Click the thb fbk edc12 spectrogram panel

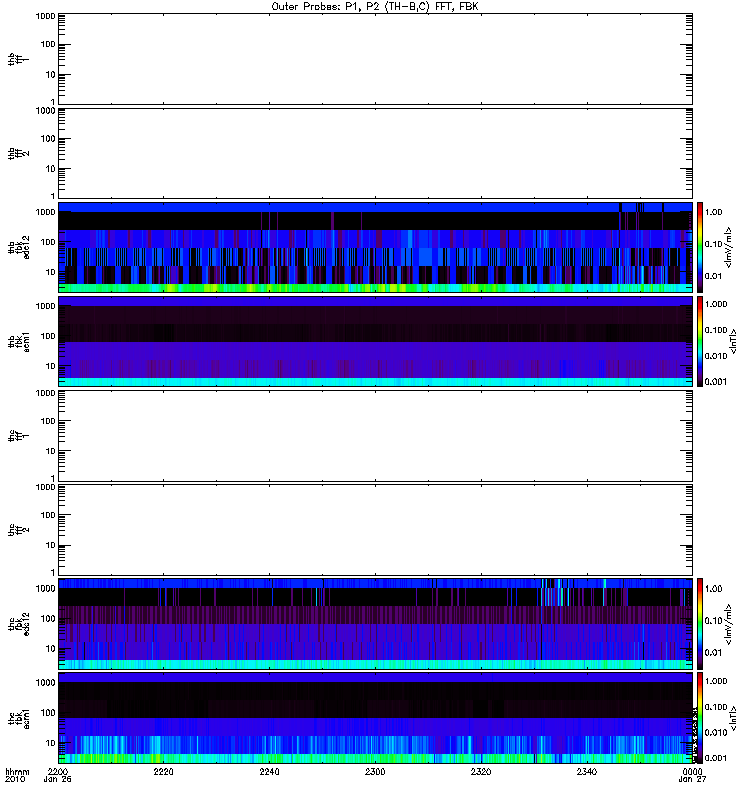[x=375, y=247]
